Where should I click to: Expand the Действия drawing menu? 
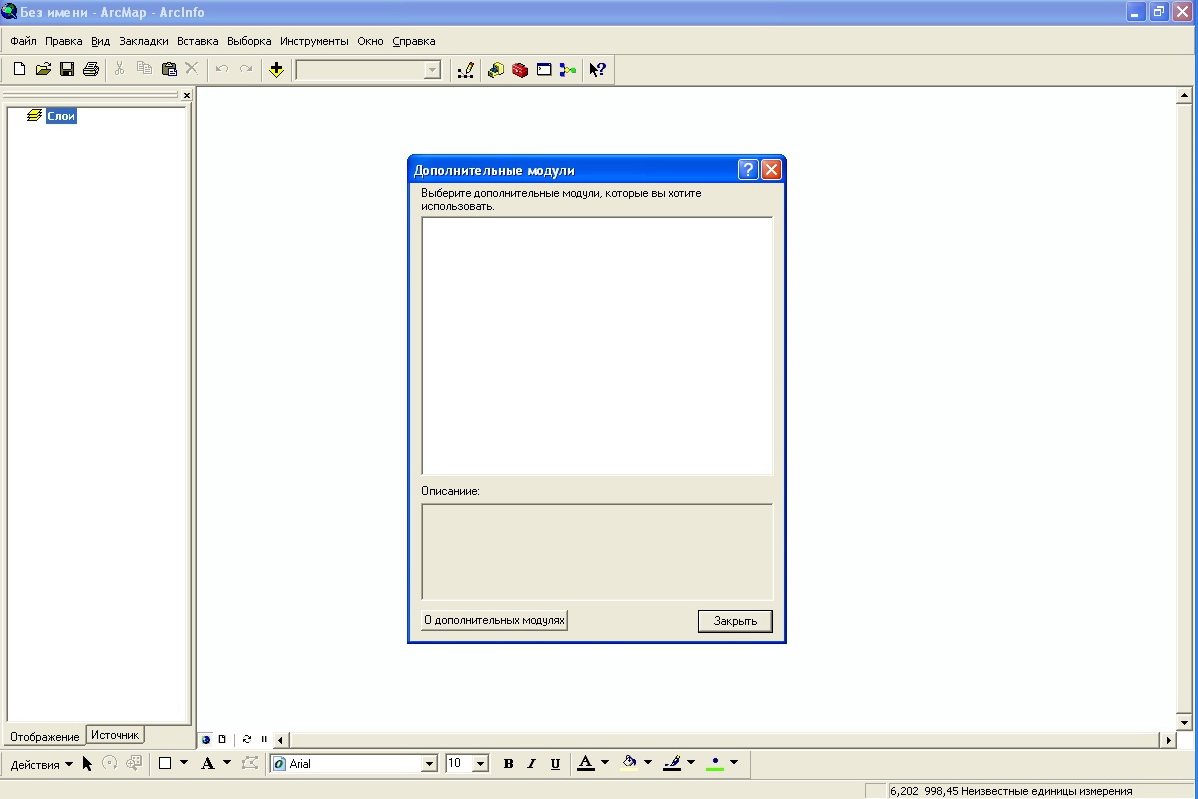(41, 764)
